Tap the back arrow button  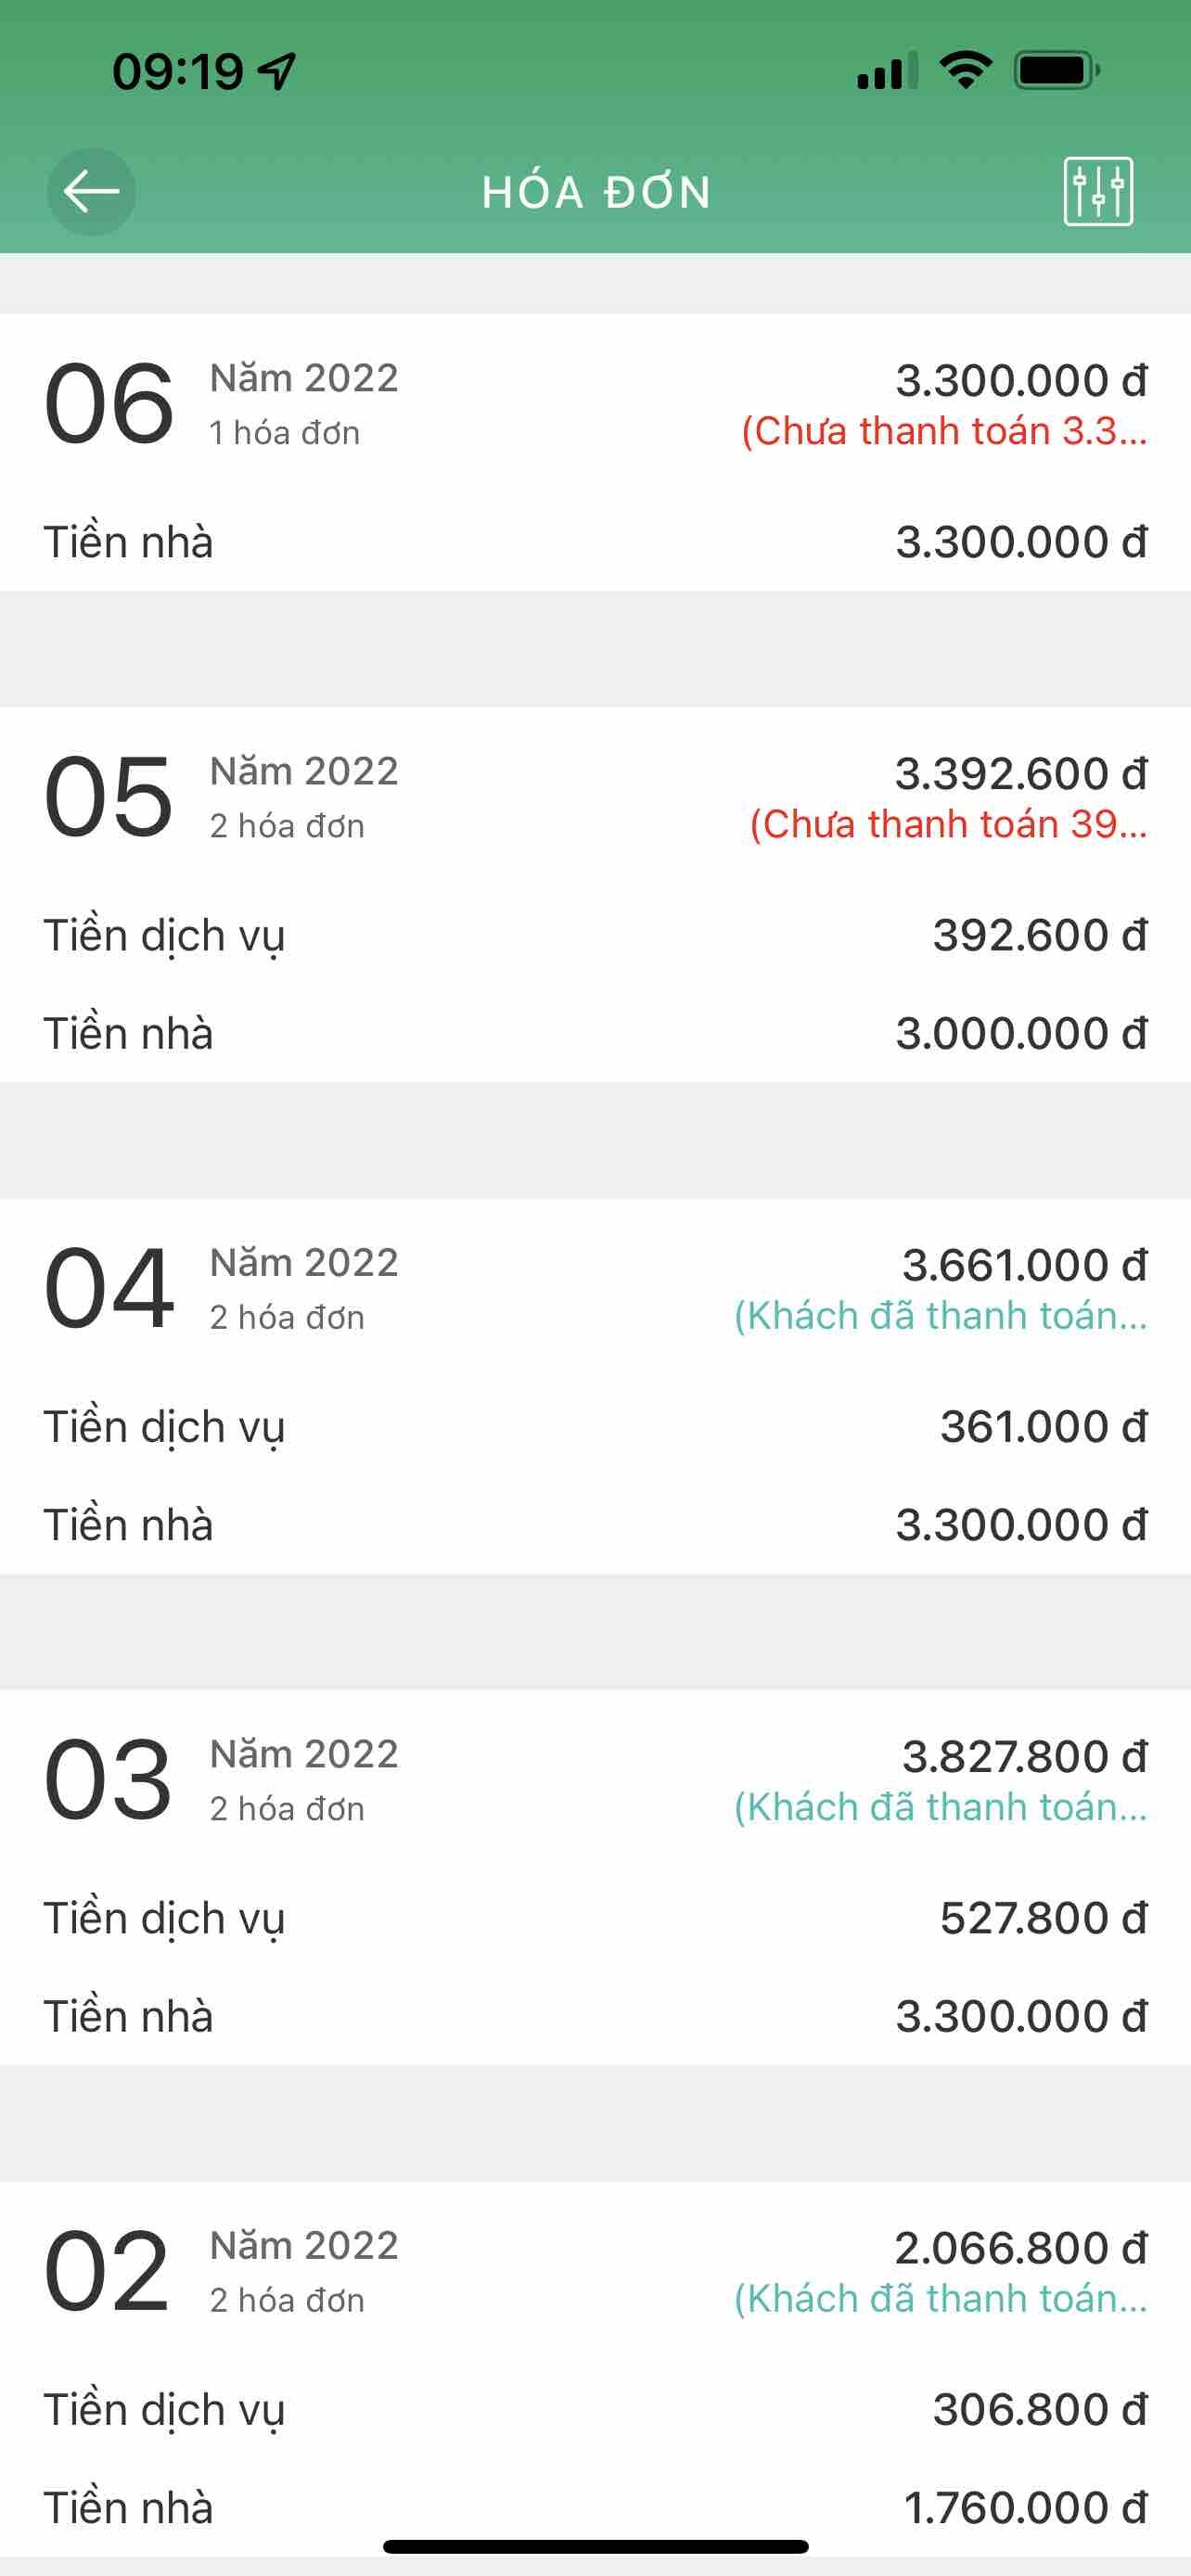point(91,191)
